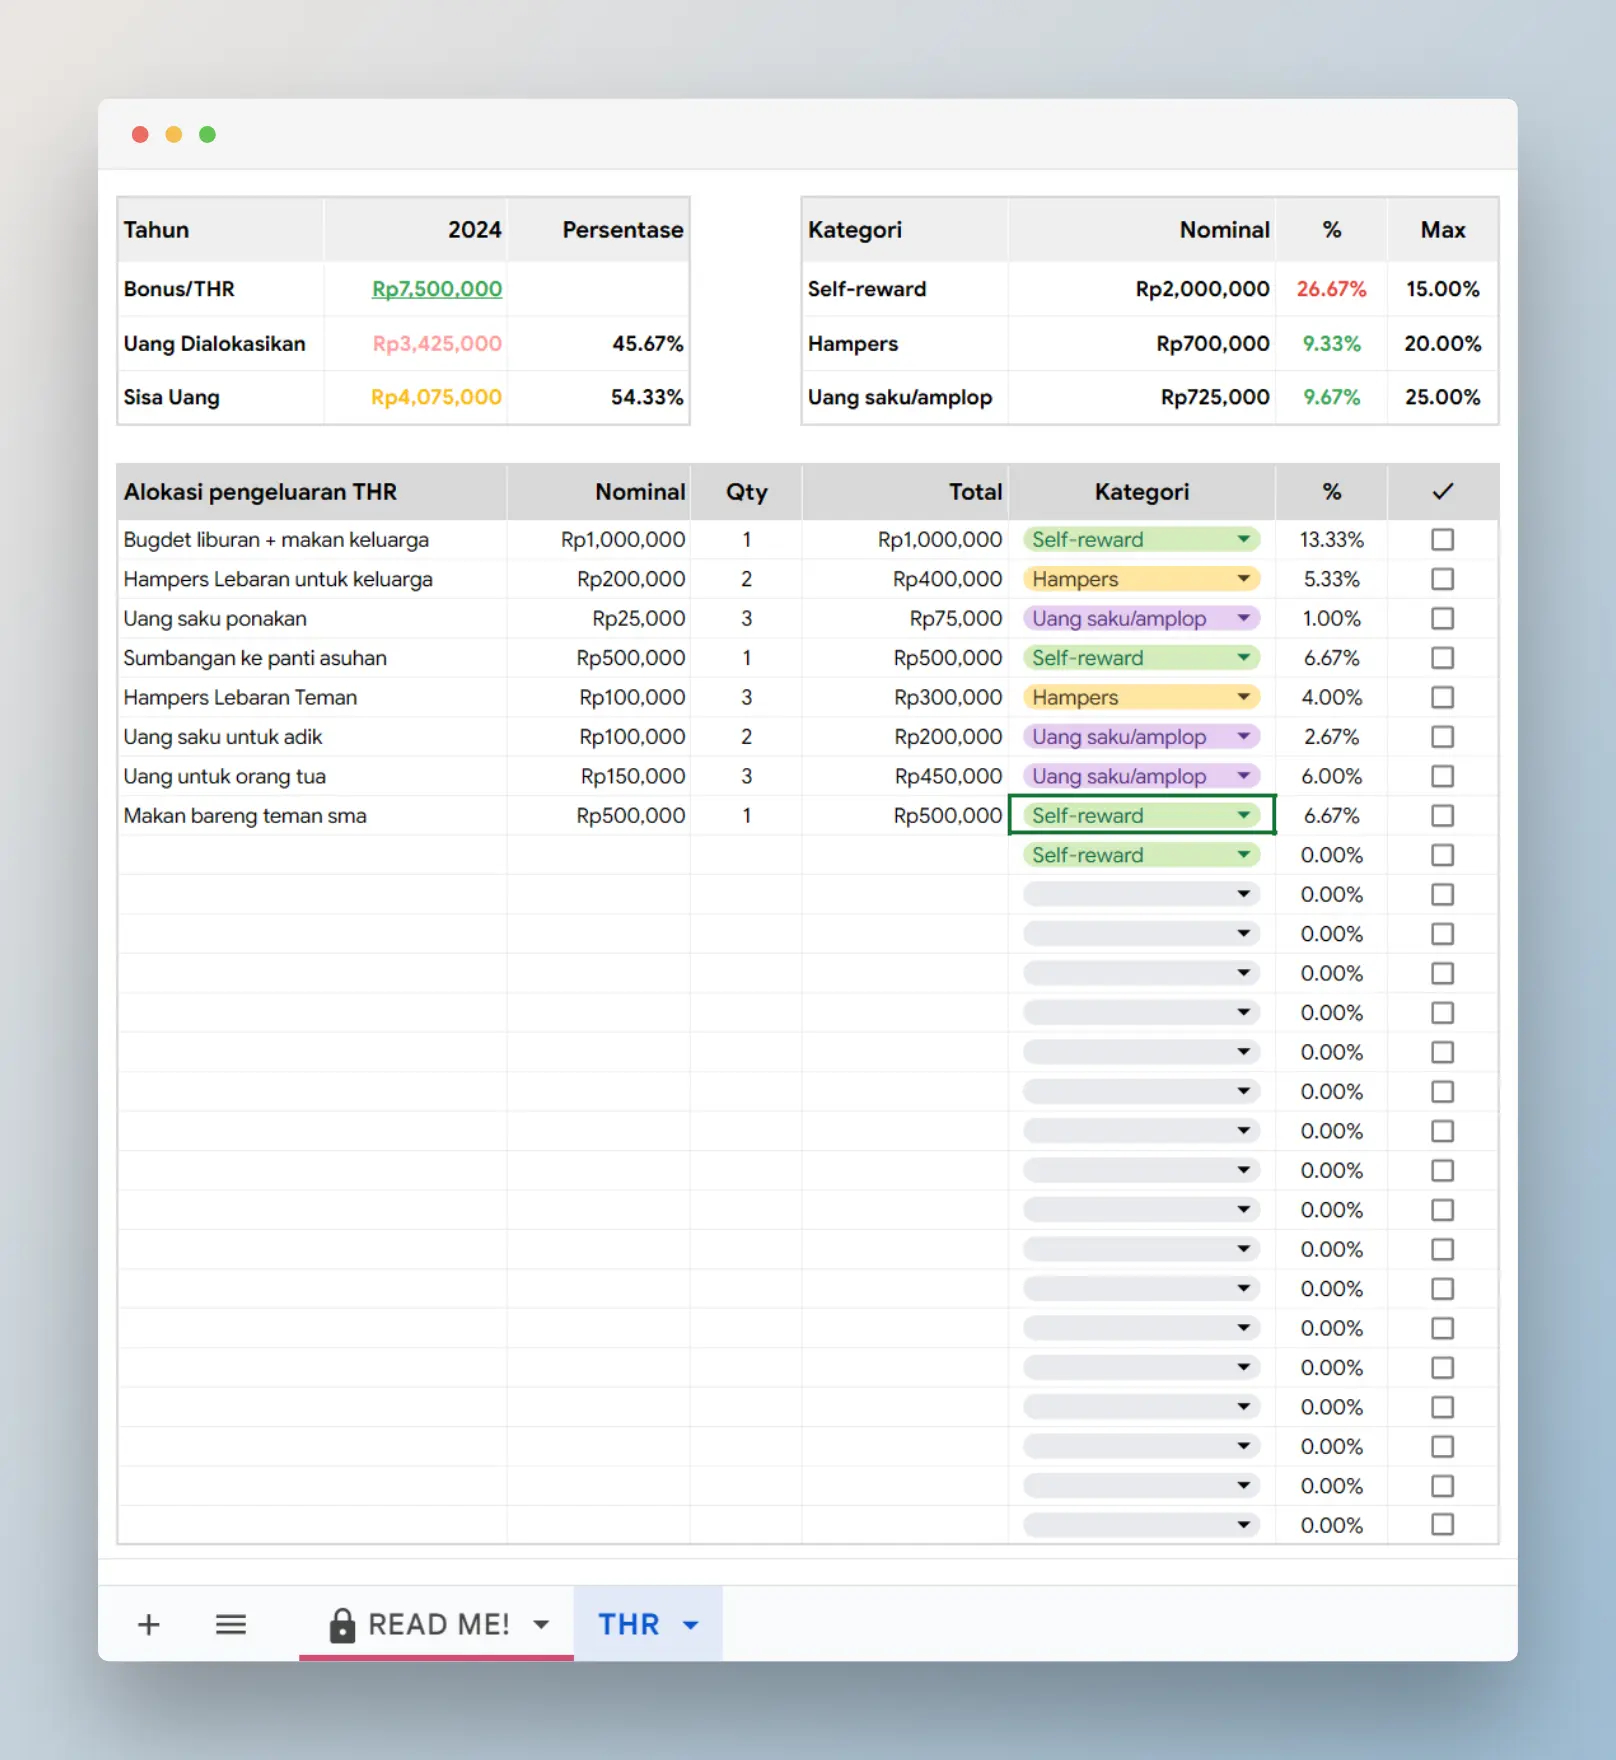Image resolution: width=1616 pixels, height=1760 pixels.
Task: Select cell 'Uang saku untuk adik'
Action: pos(311,737)
